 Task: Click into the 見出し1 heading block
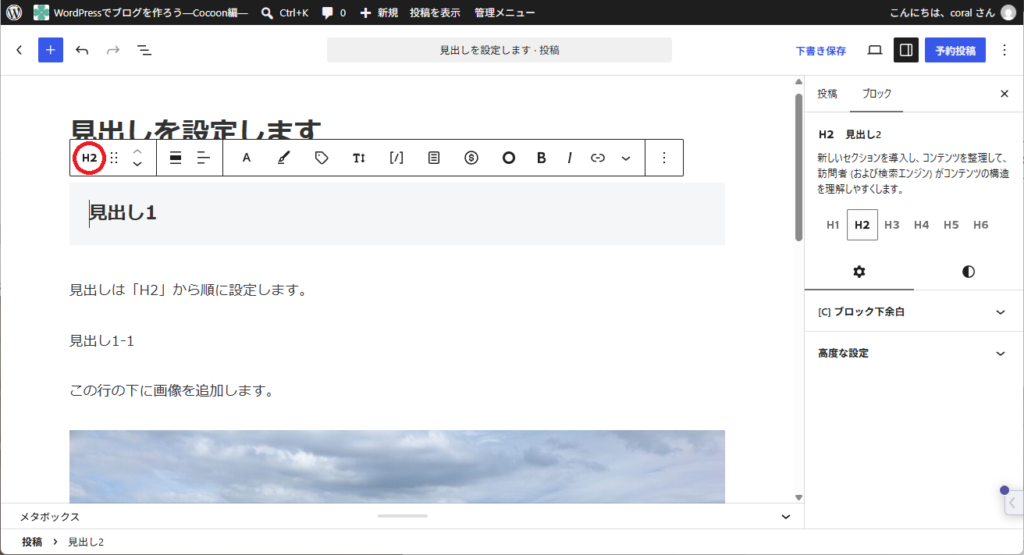pyautogui.click(x=397, y=213)
